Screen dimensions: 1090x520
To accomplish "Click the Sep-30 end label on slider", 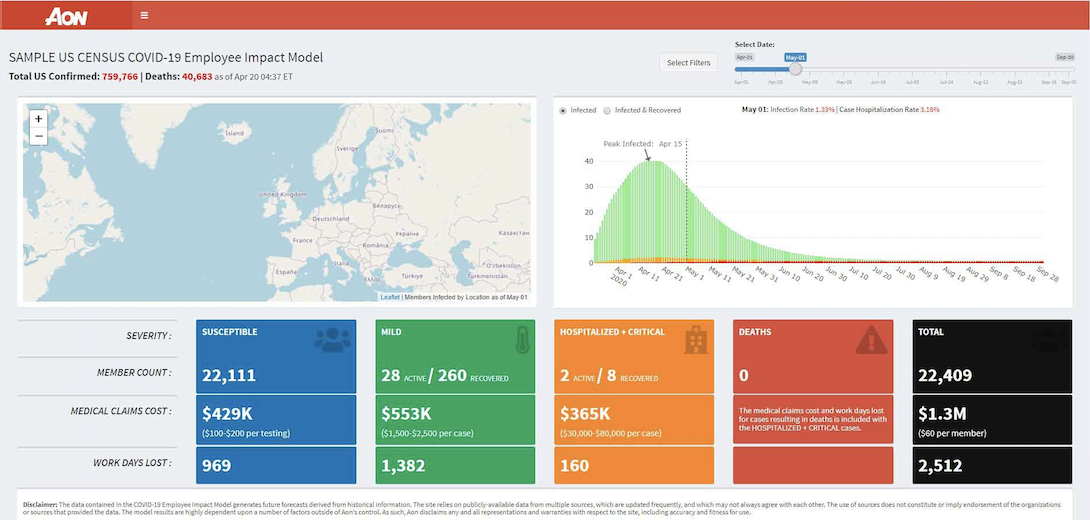I will tap(1065, 57).
